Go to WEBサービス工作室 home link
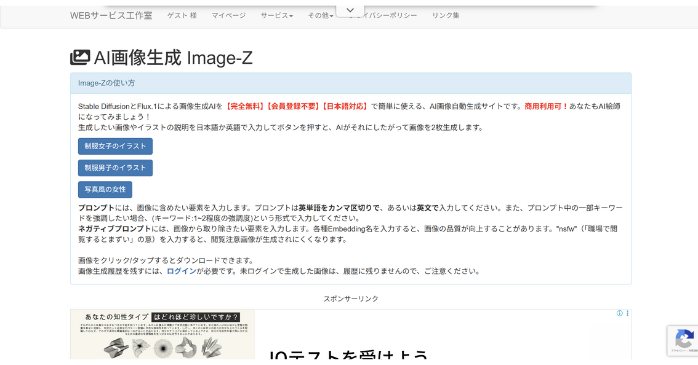698x365 pixels. pos(111,16)
